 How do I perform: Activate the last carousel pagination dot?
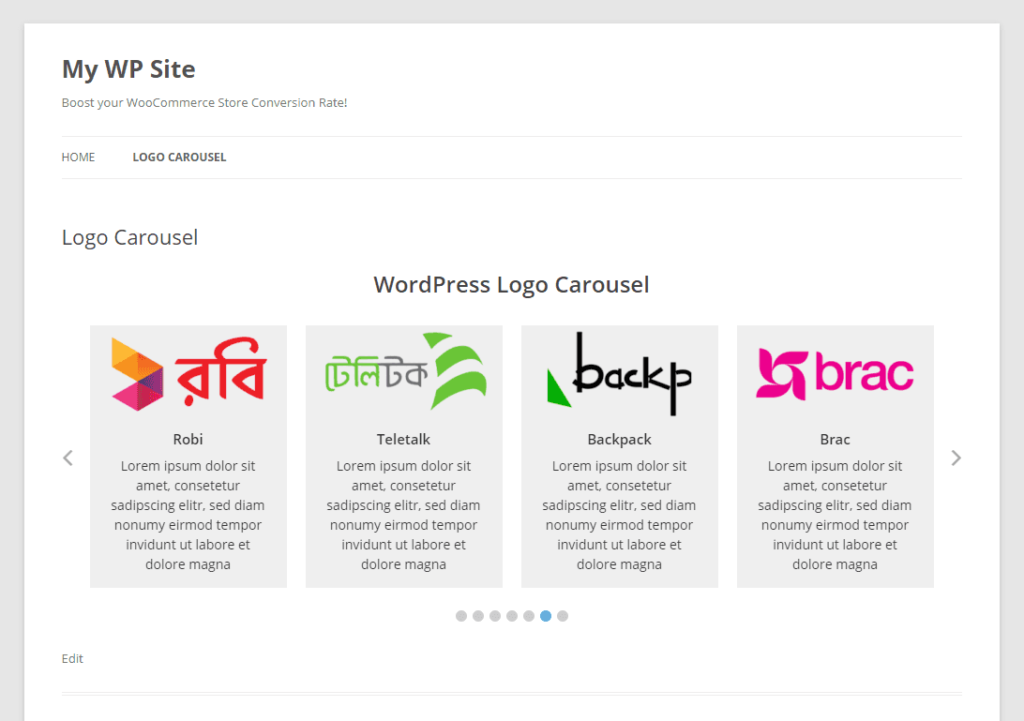click(562, 616)
